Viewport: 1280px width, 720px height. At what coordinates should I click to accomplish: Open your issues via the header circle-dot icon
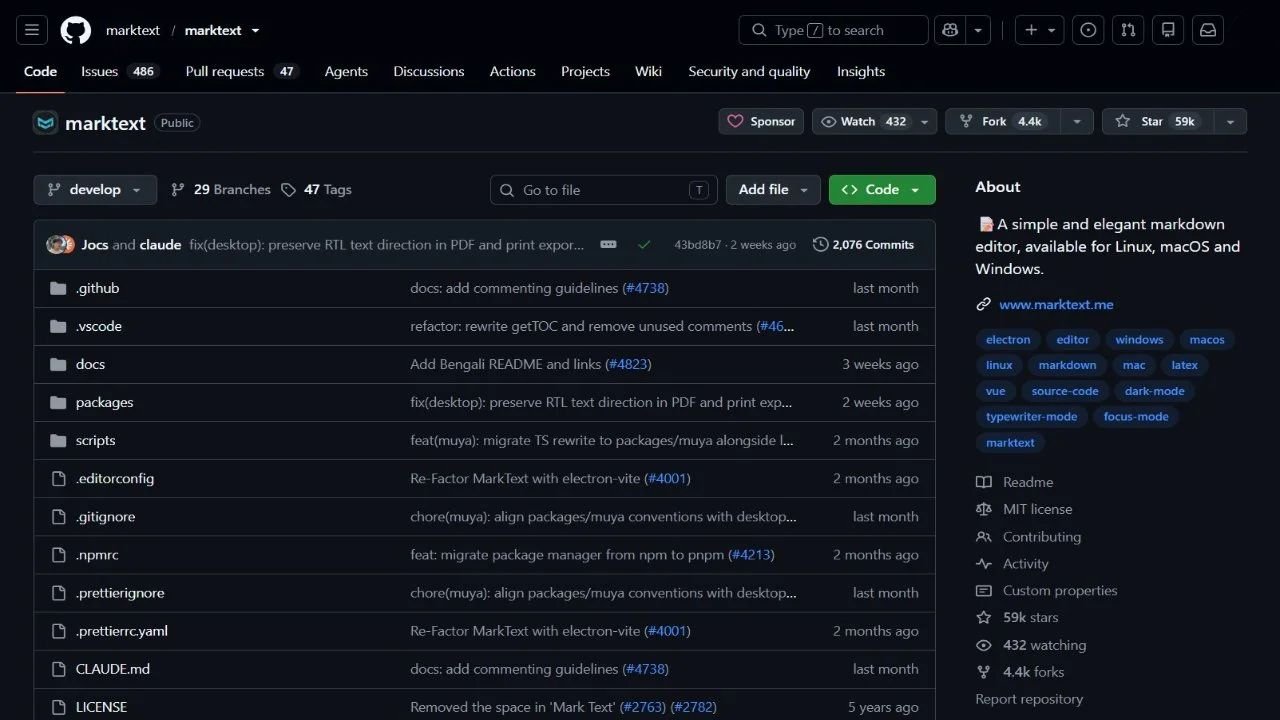(x=1088, y=30)
